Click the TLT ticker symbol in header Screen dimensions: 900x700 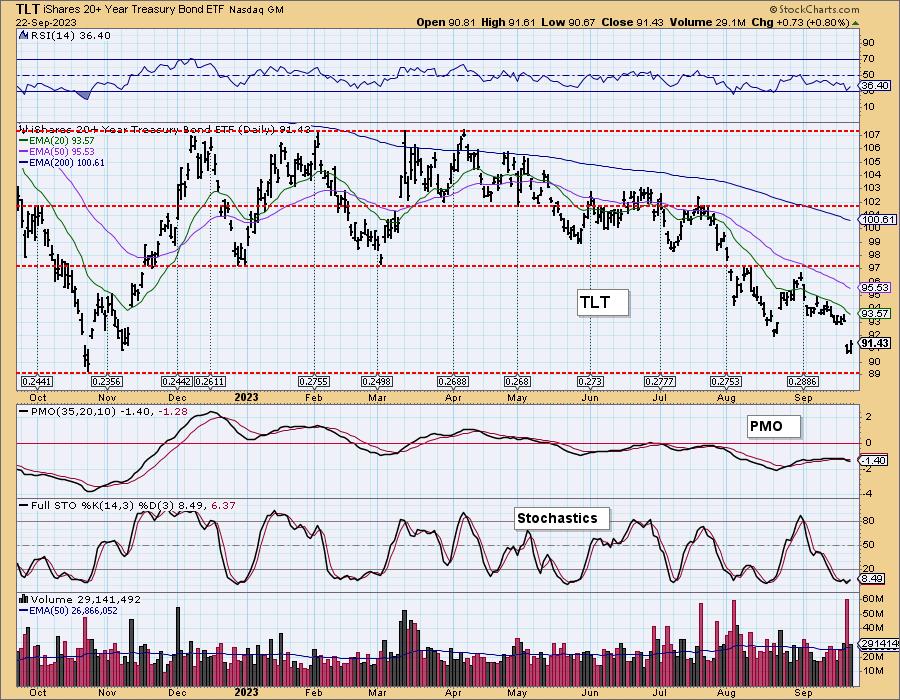point(28,9)
